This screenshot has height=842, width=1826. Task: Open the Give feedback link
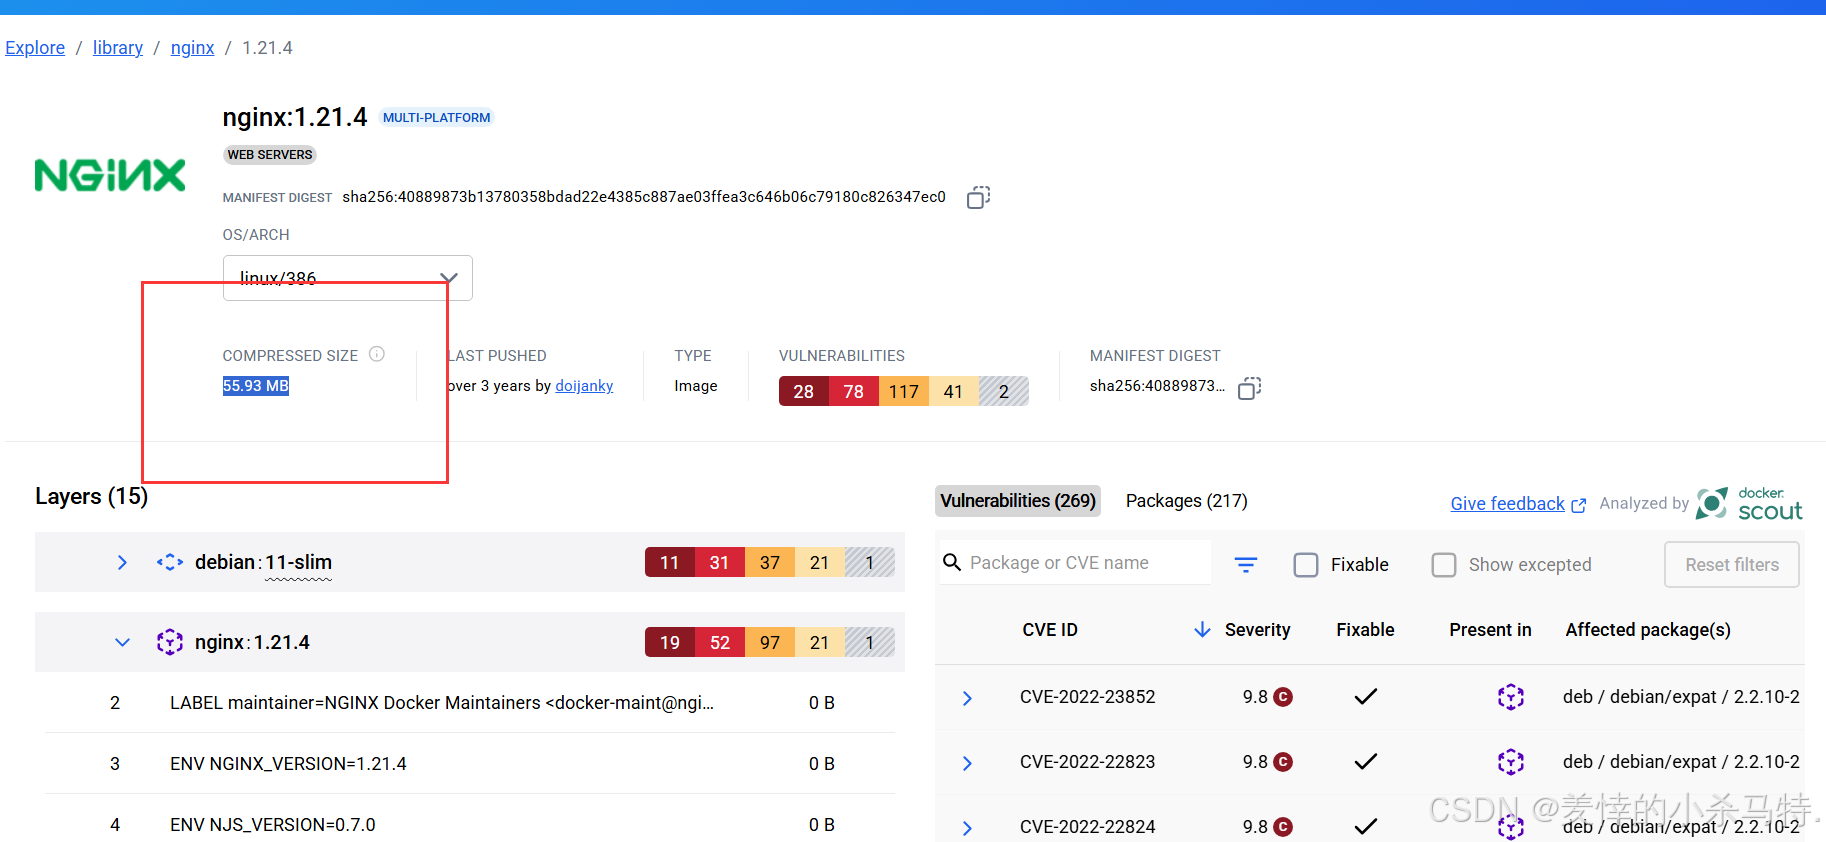[x=1518, y=504]
